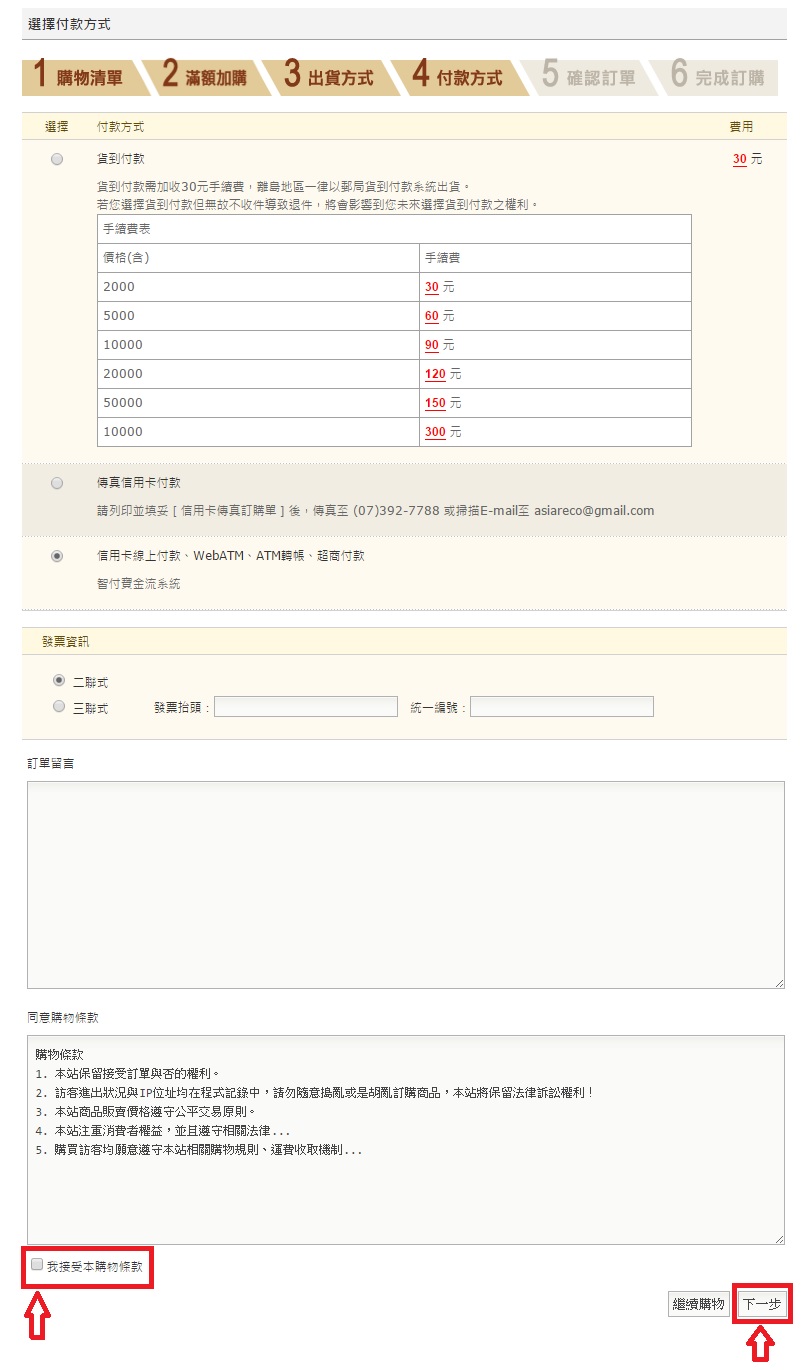Viewport: 806px width, 1370px height.
Task: Go to step 2 滿額加購
Action: 205,77
